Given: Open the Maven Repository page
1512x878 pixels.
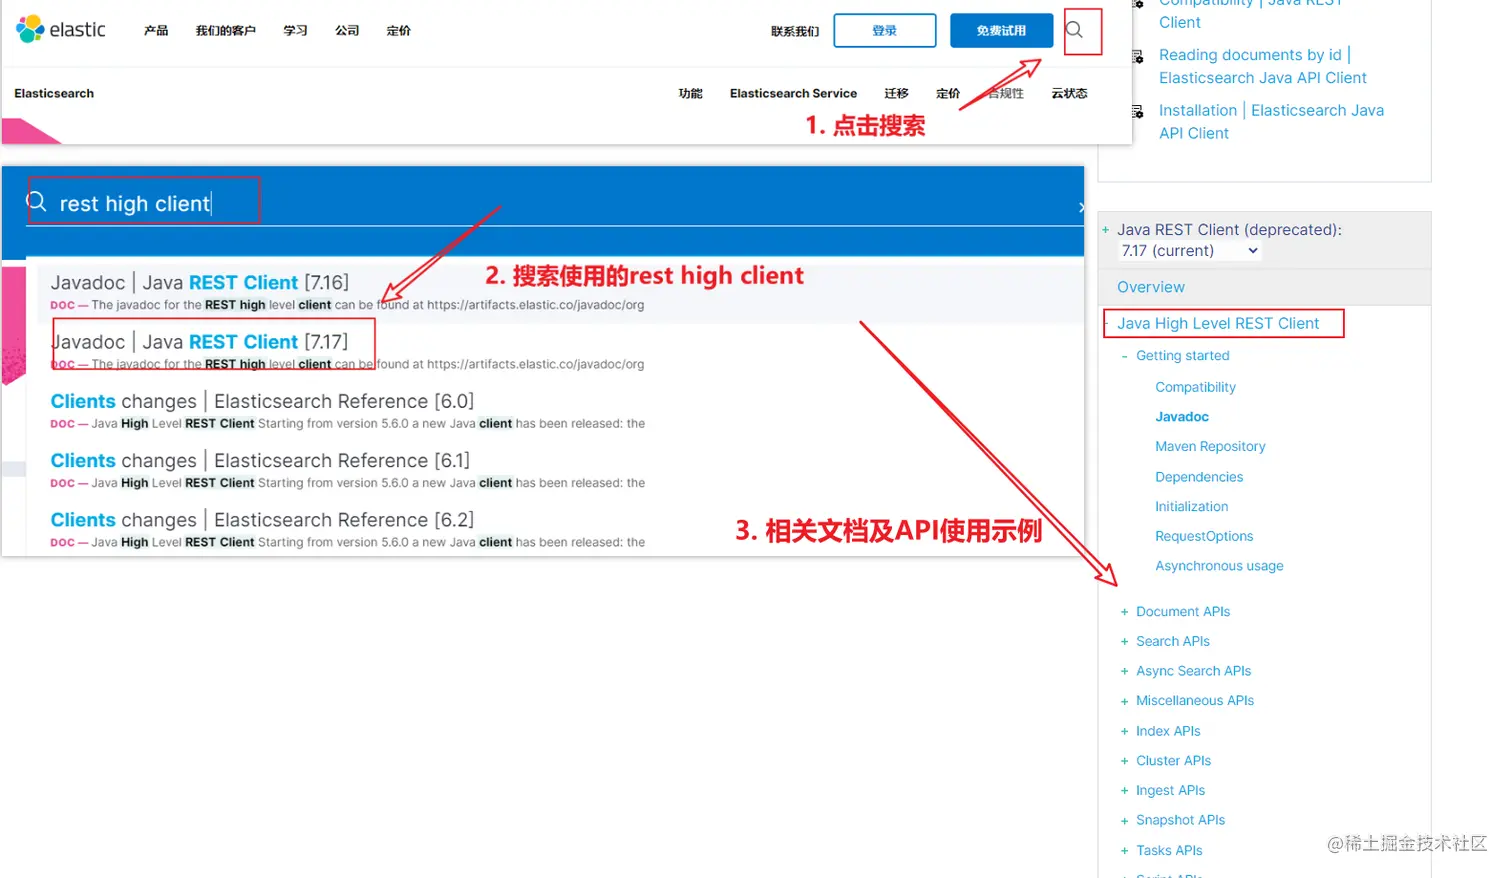Looking at the screenshot, I should click(1210, 447).
